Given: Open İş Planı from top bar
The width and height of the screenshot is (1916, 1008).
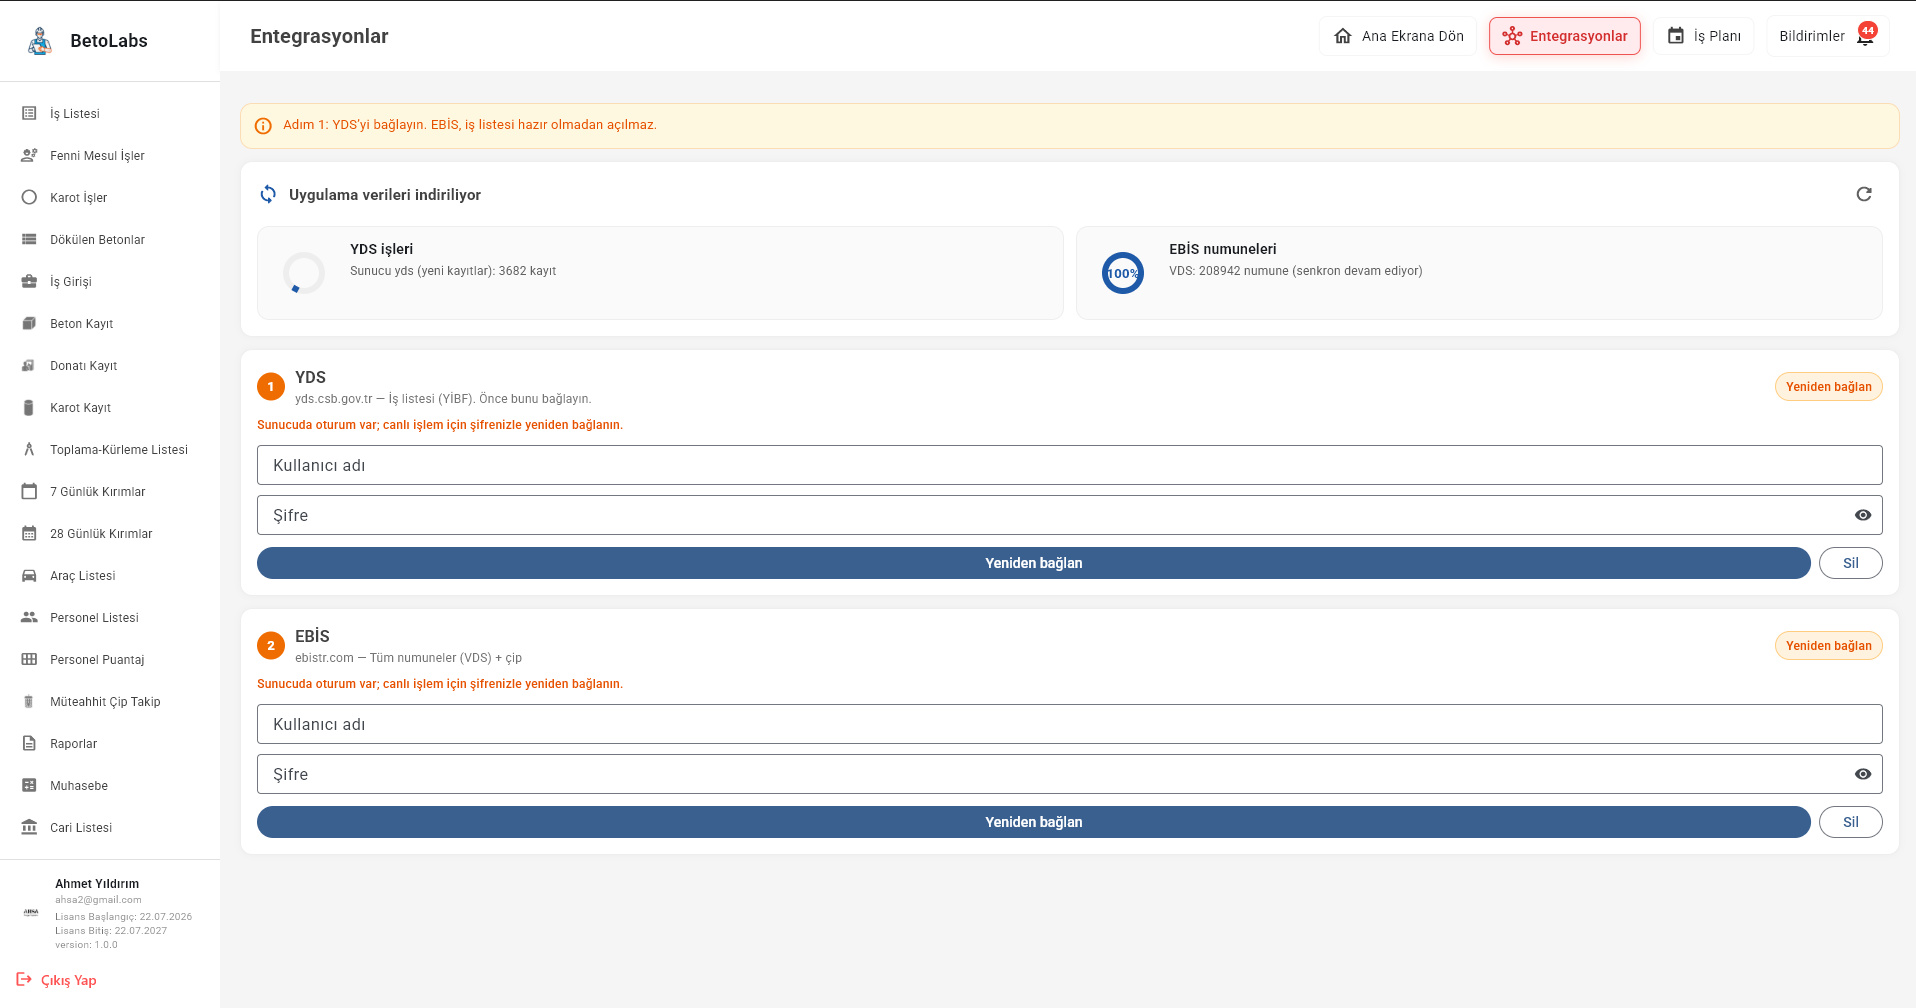Looking at the screenshot, I should [1704, 36].
